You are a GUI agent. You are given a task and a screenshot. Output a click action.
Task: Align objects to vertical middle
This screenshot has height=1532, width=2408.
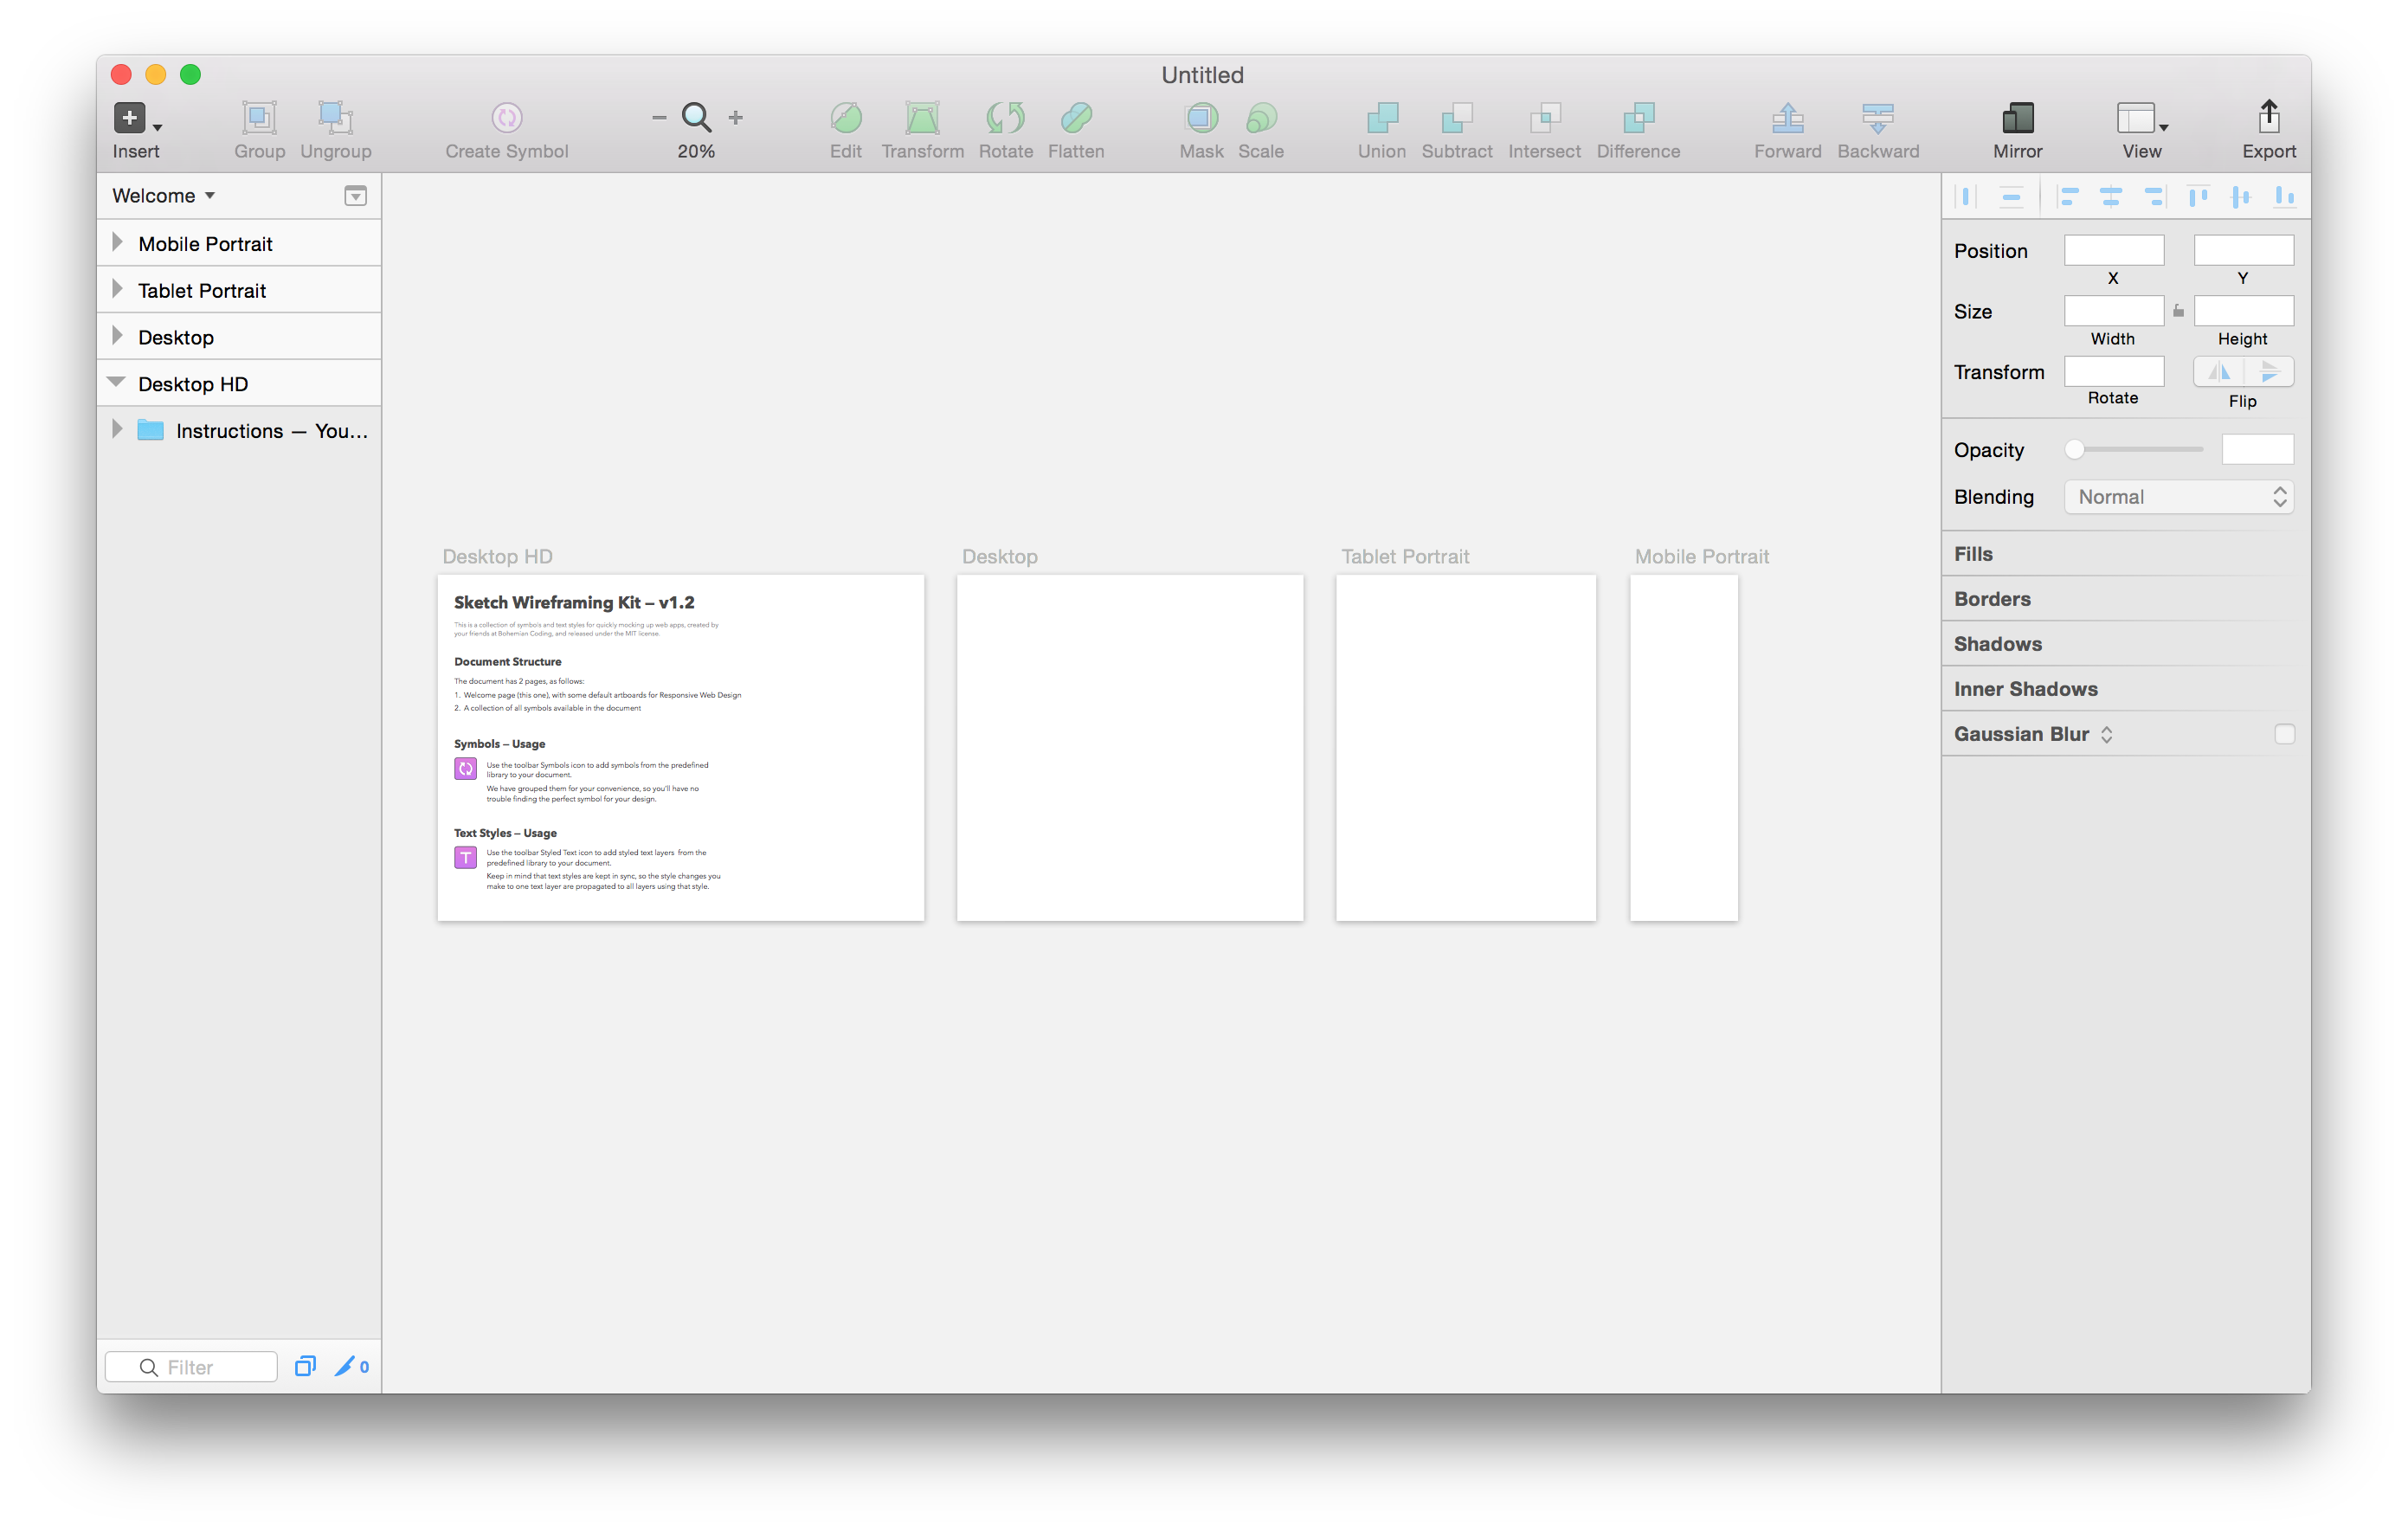2241,196
